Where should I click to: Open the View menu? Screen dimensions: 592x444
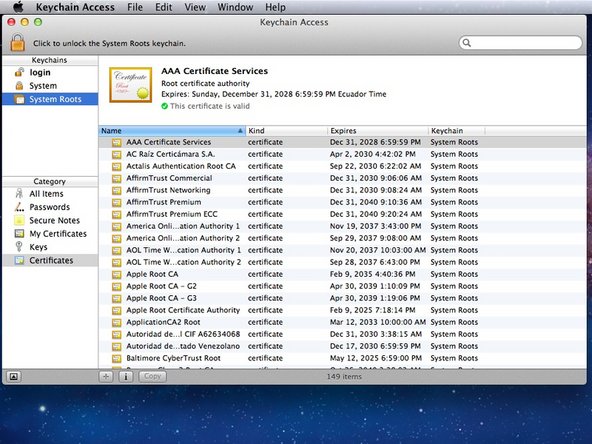point(195,7)
